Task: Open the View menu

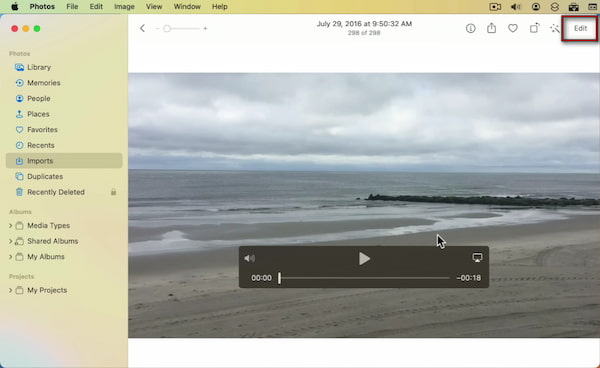Action: coord(154,7)
